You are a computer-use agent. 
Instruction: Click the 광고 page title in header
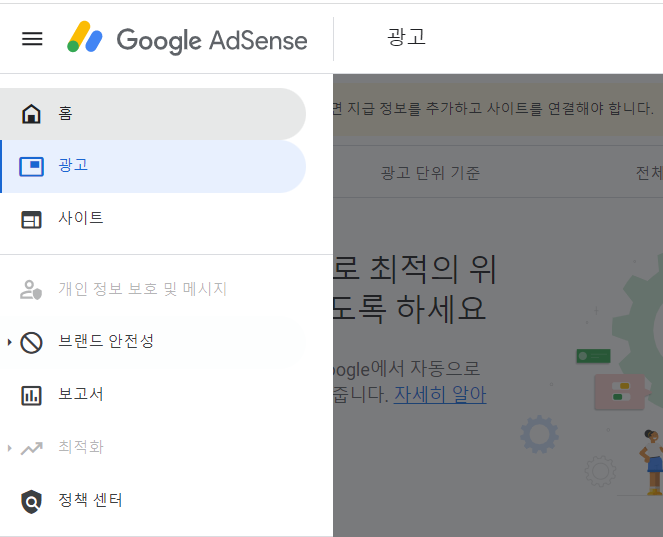coord(406,37)
